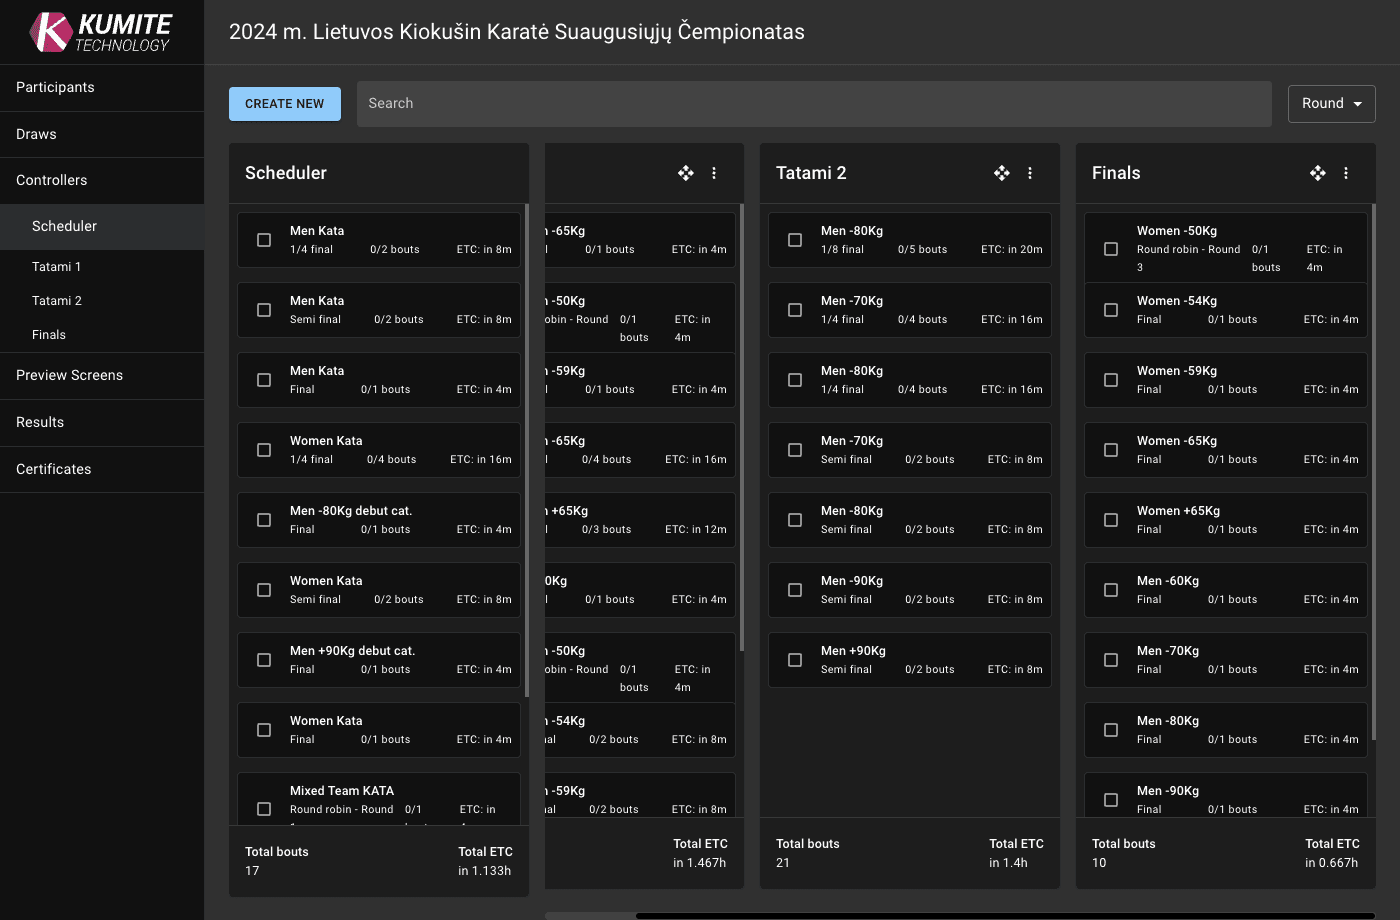Open the Finals column three-dot menu

coord(1346,173)
